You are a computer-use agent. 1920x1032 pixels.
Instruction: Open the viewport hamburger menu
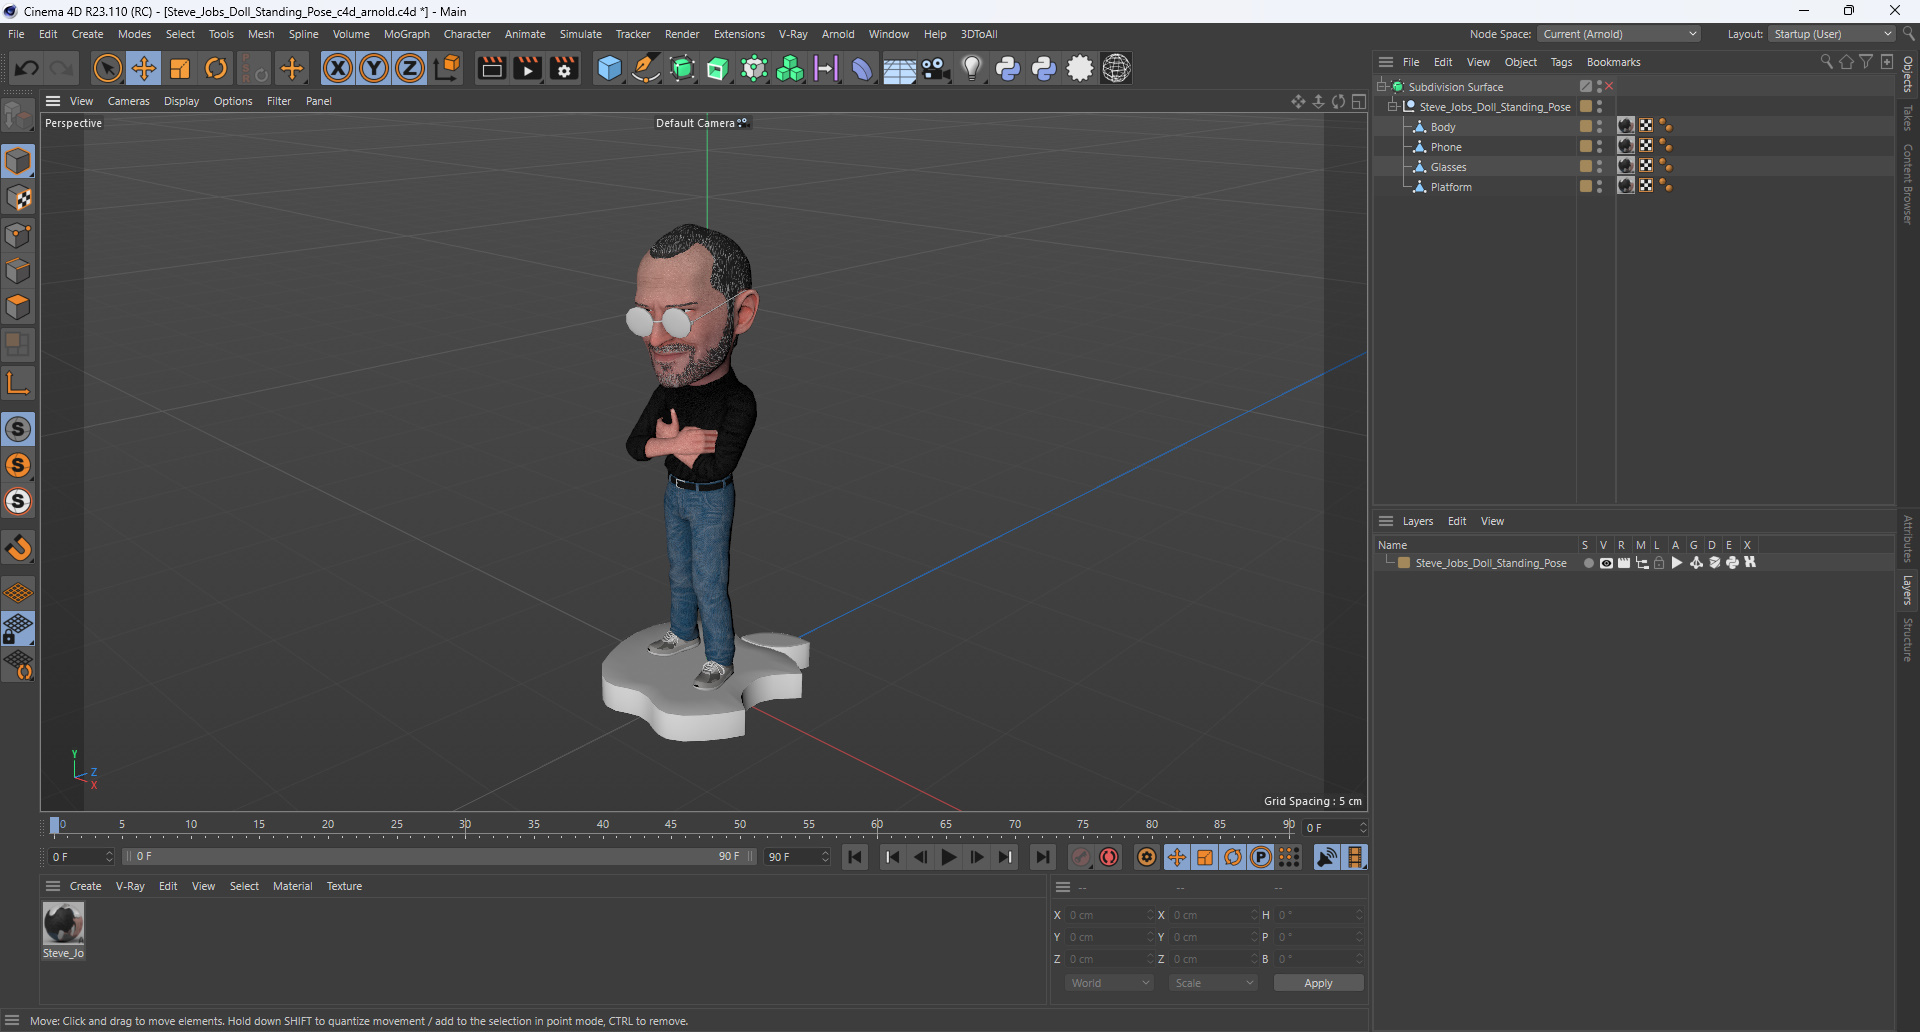click(x=53, y=101)
